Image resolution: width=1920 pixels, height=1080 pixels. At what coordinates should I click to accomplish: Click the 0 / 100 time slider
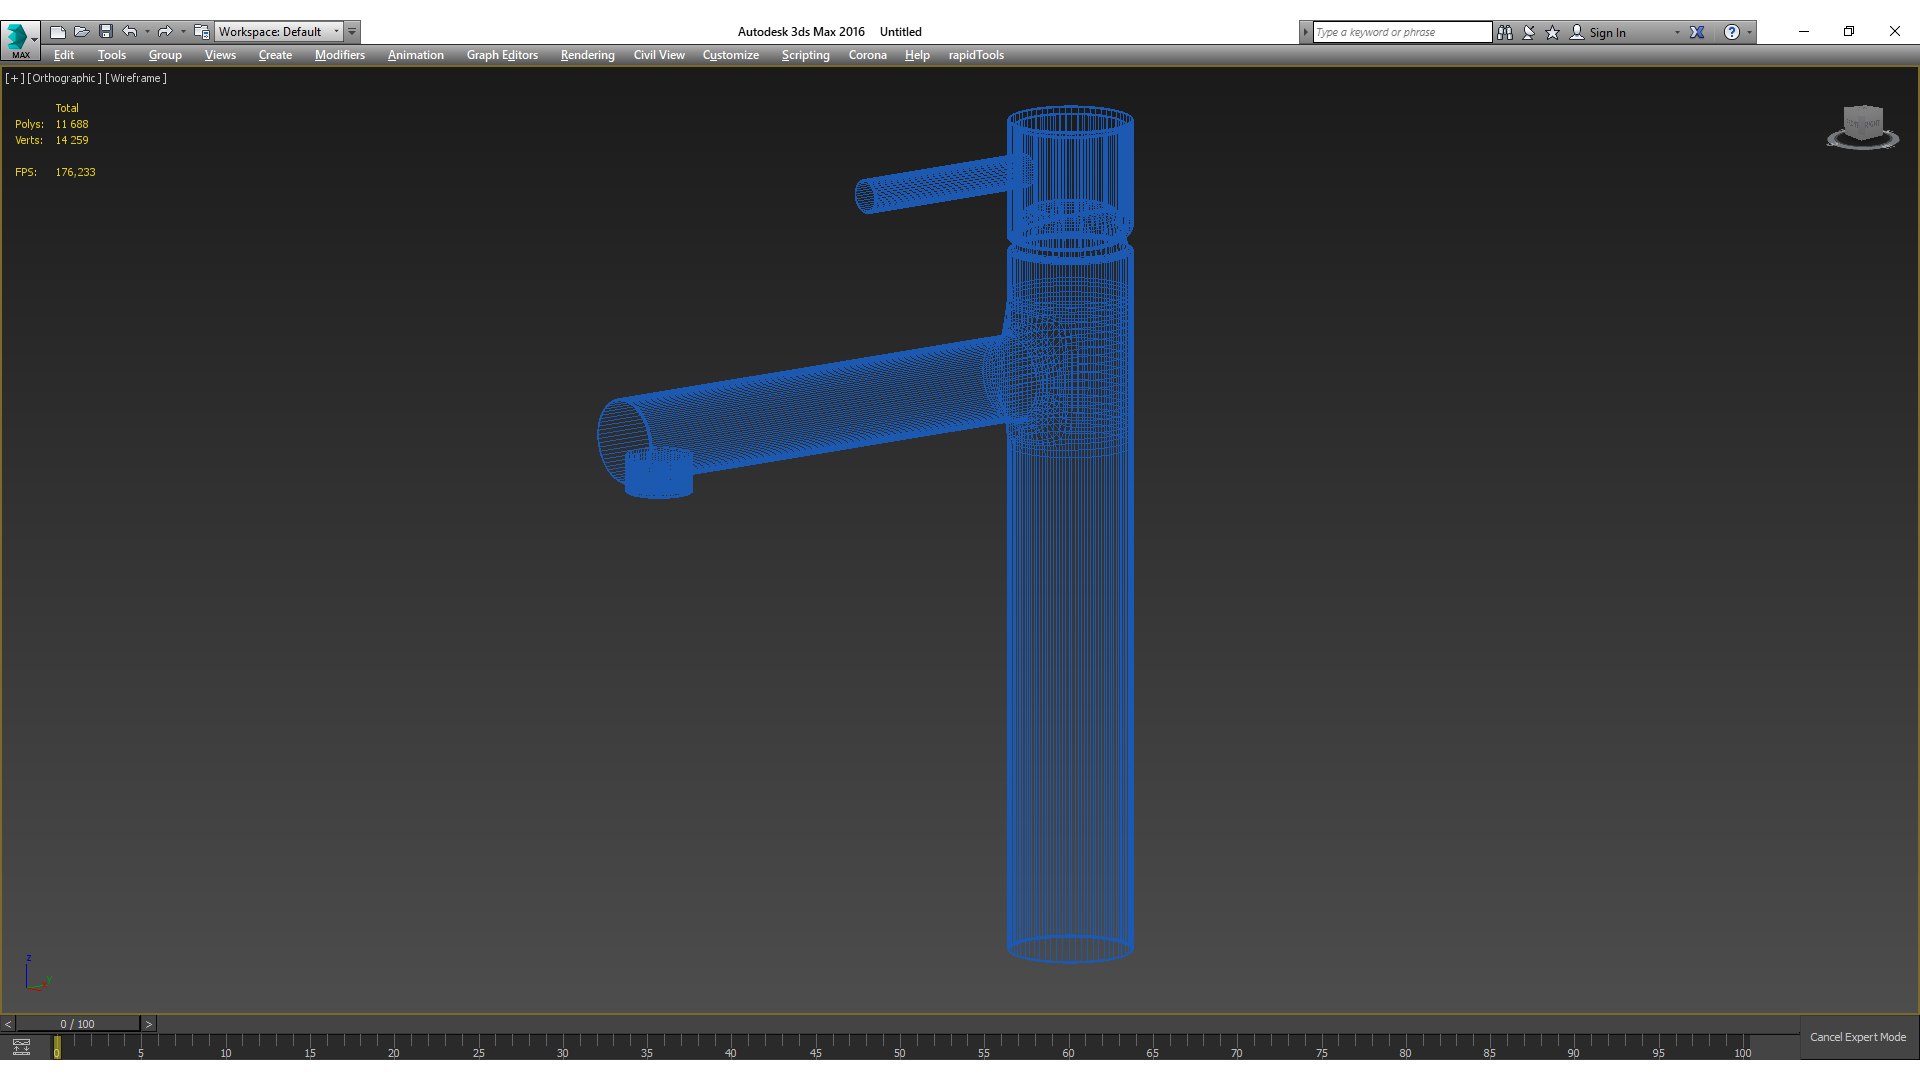point(77,1024)
